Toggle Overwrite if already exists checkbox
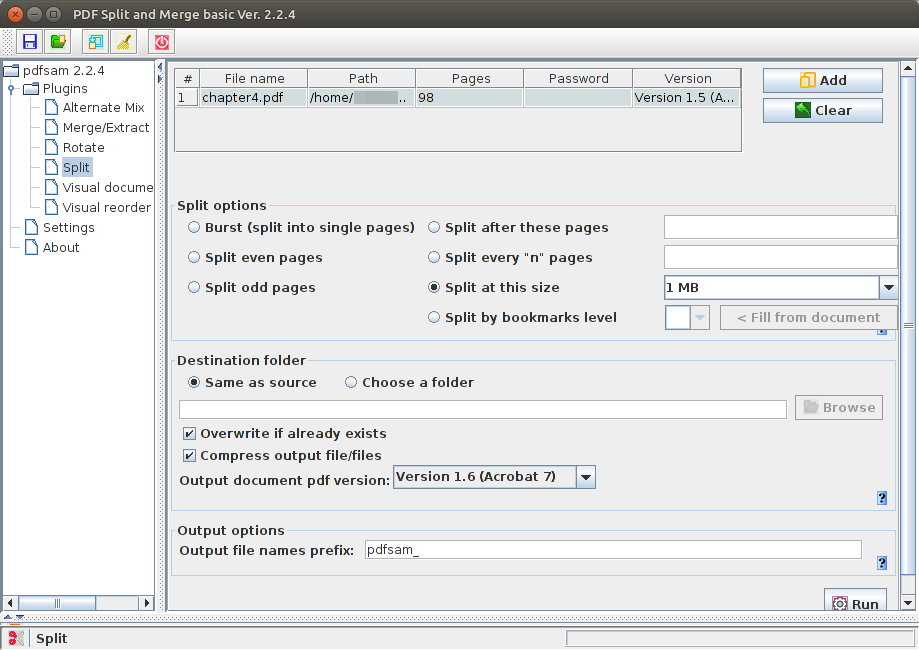Screen dimensions: 919x650 click(x=189, y=434)
